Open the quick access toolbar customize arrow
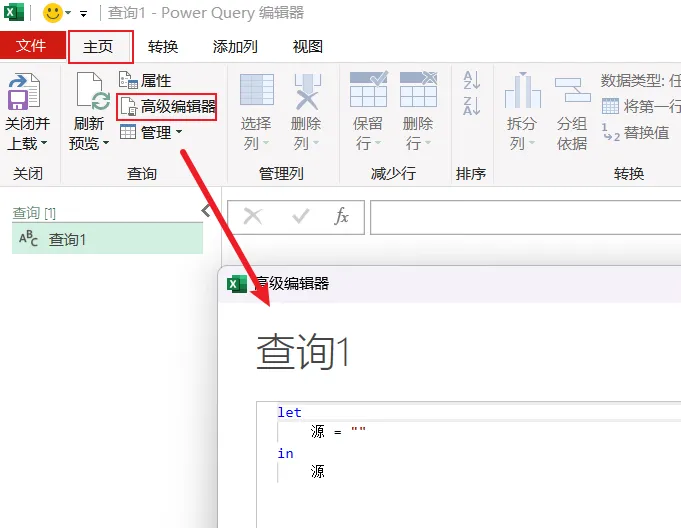The height and width of the screenshot is (528, 681). point(83,14)
